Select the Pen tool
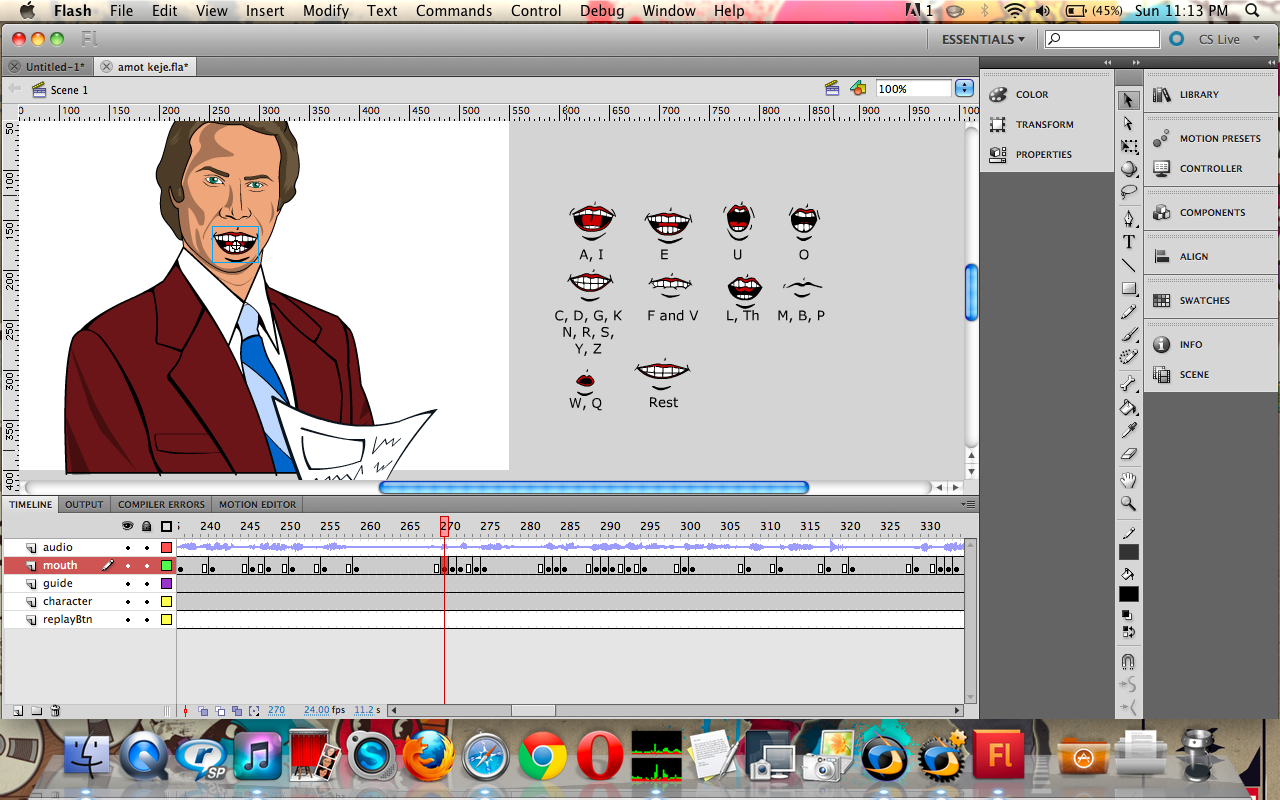 [x=1129, y=218]
